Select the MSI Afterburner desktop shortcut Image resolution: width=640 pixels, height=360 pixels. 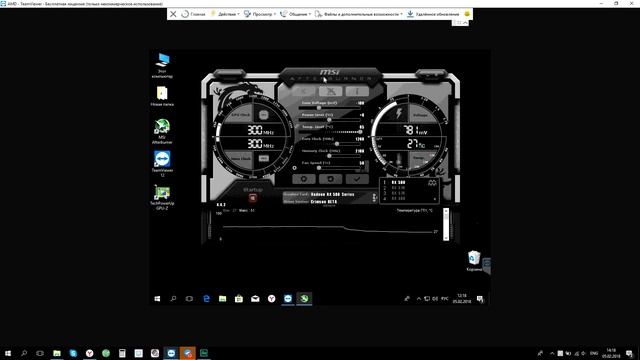pos(162,131)
